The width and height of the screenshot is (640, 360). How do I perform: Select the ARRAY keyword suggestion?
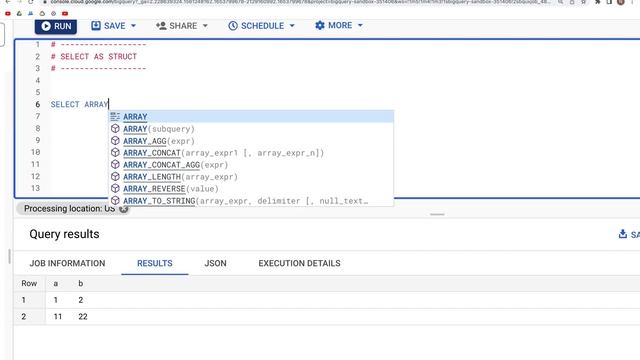[x=251, y=117]
